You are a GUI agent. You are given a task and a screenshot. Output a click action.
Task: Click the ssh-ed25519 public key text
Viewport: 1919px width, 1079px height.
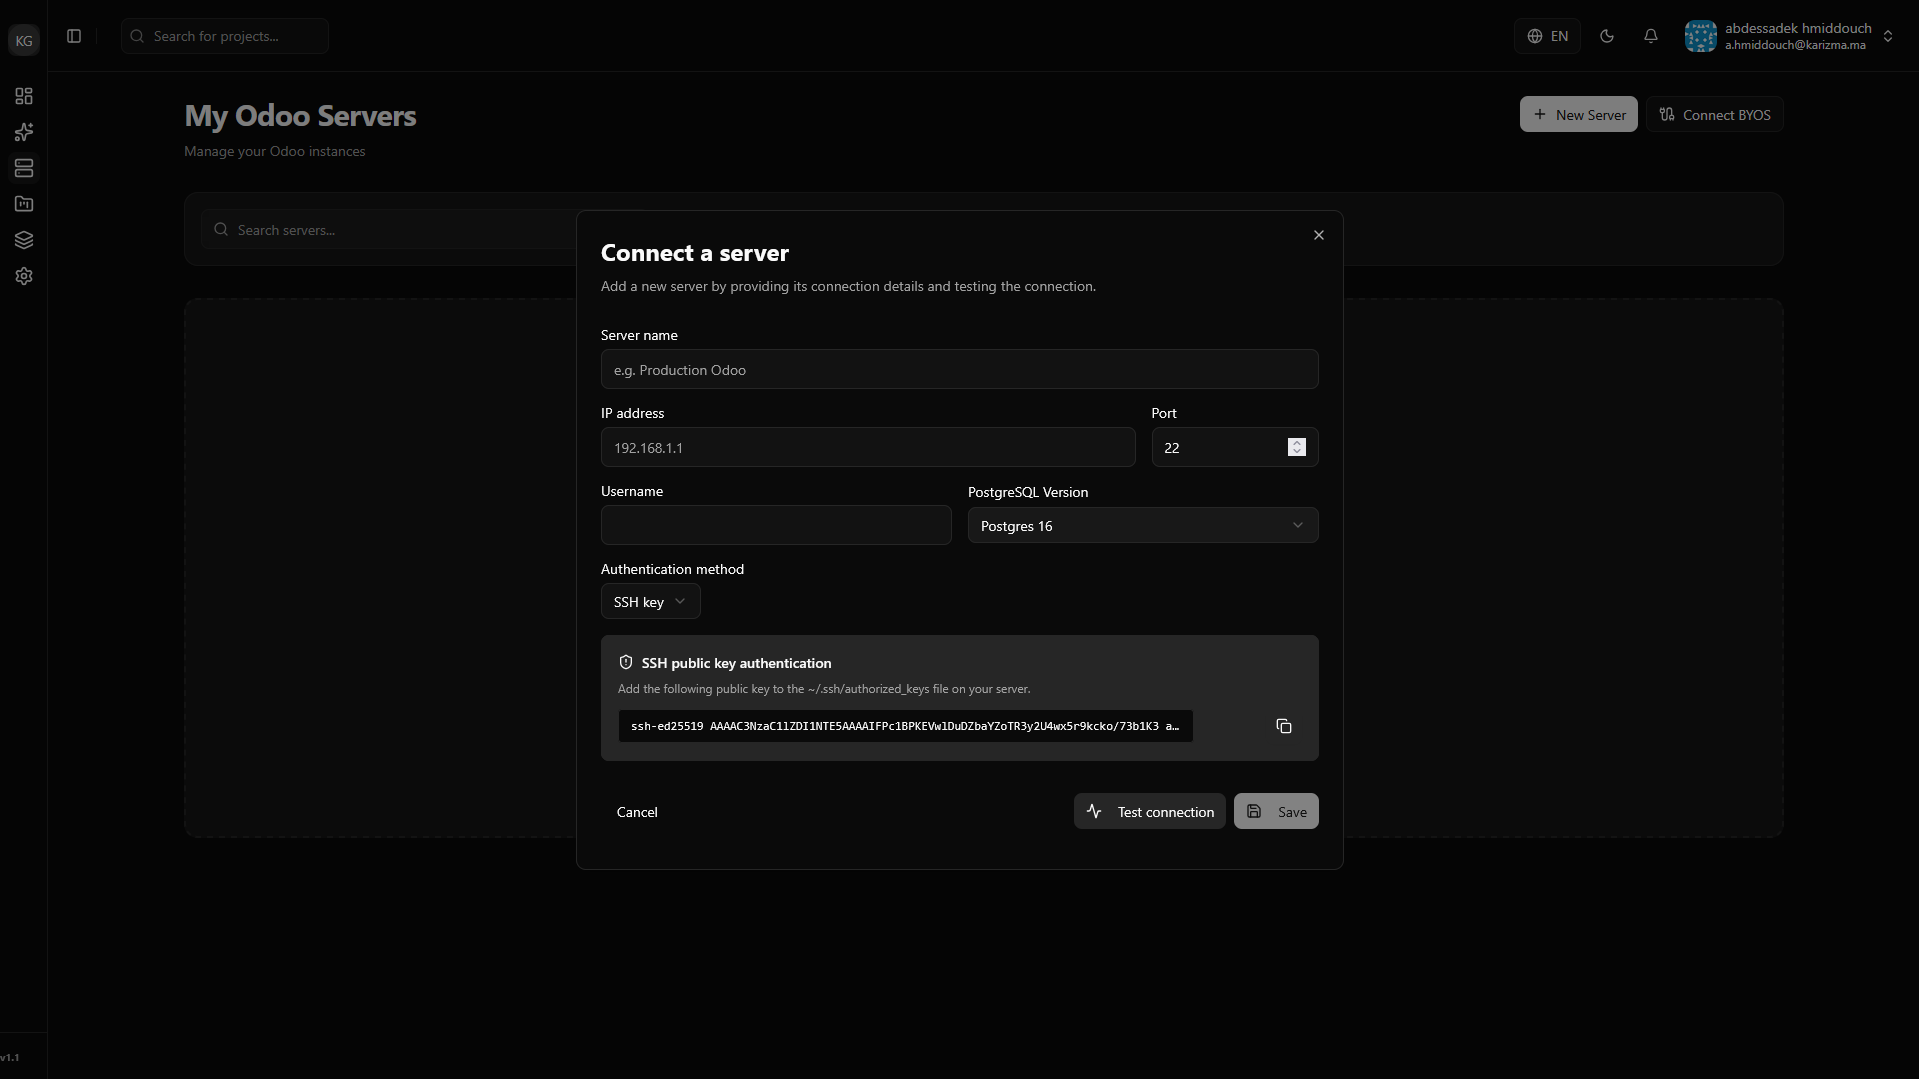(x=905, y=726)
